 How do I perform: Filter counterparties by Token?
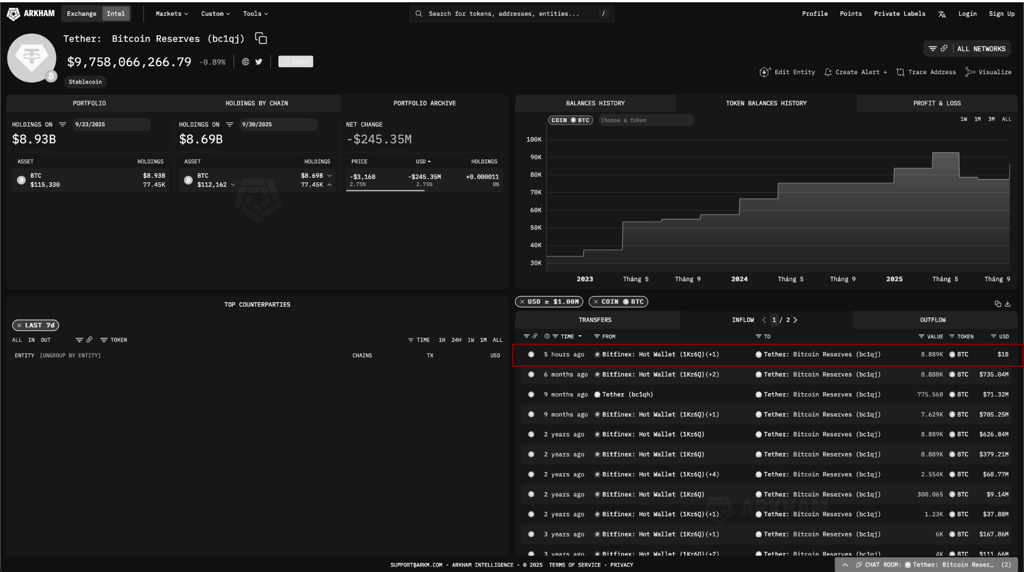[x=113, y=340]
